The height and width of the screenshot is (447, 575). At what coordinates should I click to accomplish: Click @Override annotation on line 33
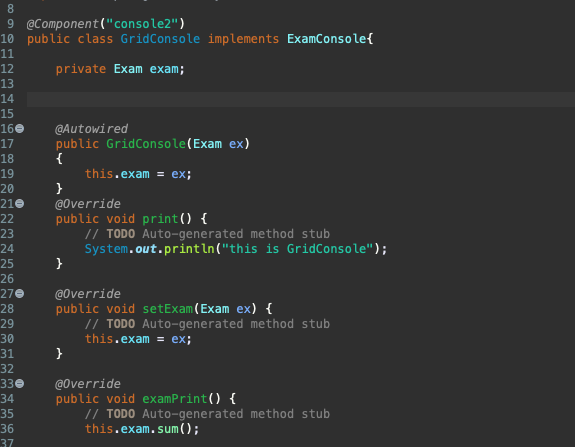click(88, 384)
